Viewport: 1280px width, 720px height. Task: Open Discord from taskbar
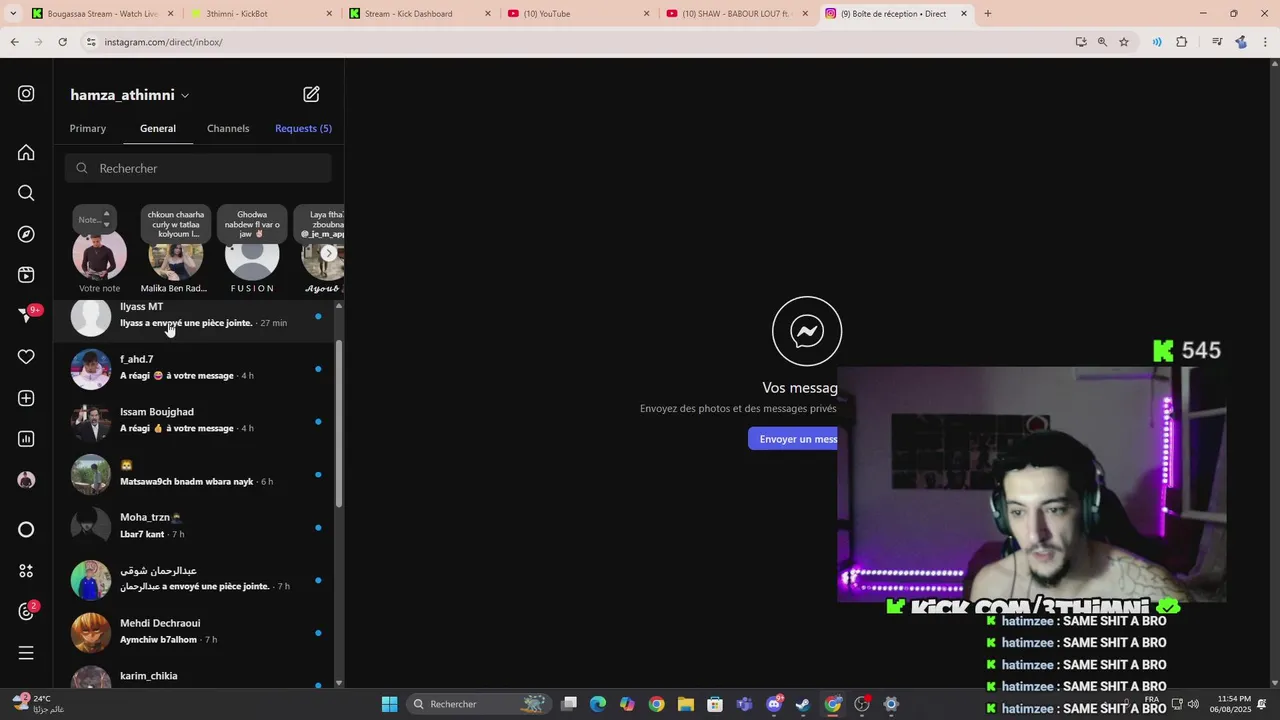coord(774,704)
